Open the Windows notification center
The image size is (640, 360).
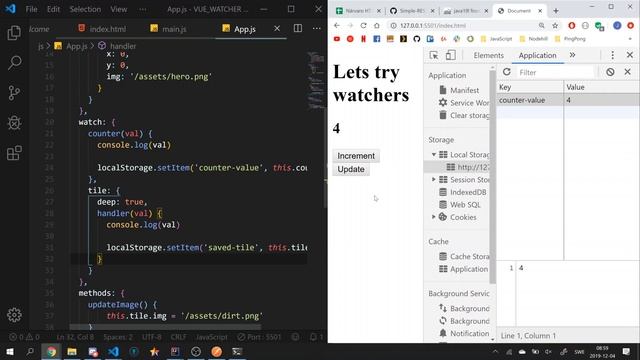tap(626, 351)
